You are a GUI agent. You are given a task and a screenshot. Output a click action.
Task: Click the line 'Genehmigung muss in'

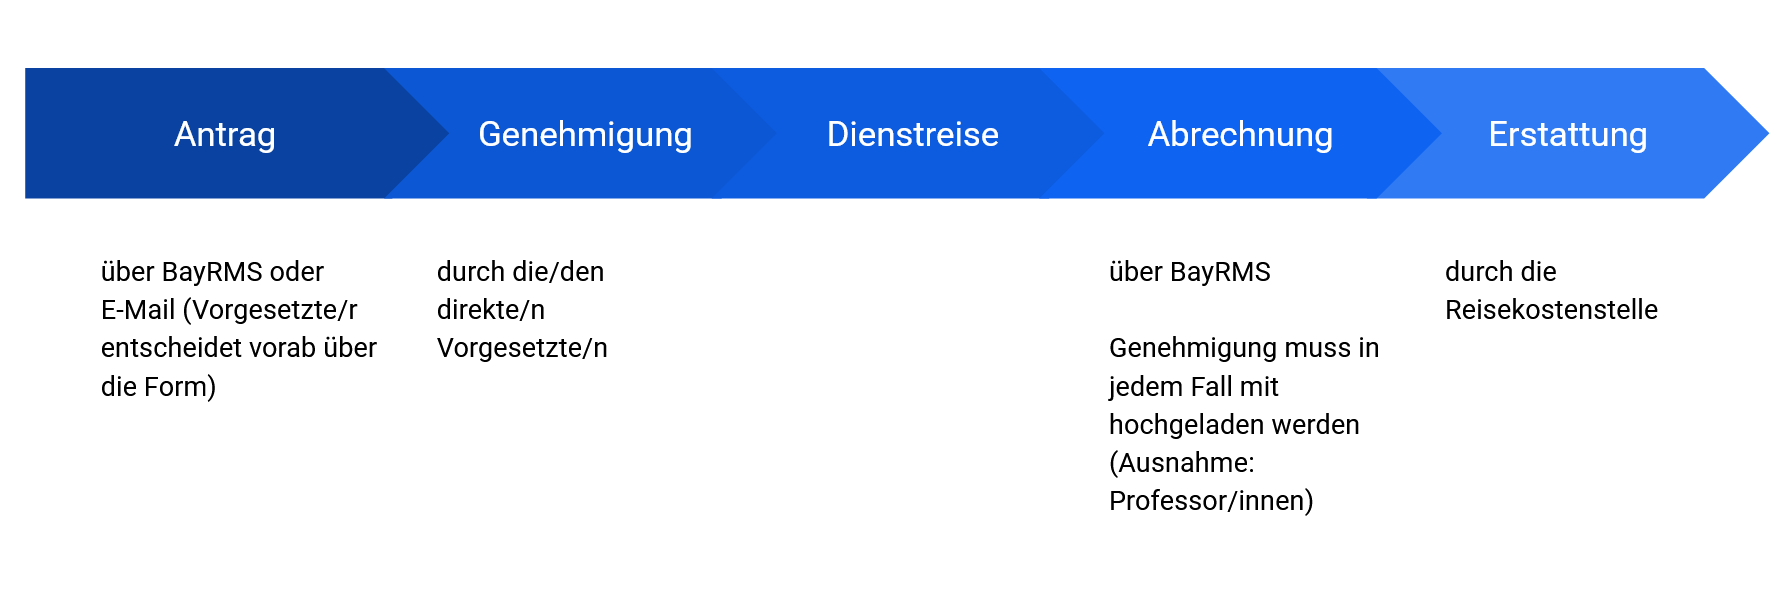(x=1244, y=348)
